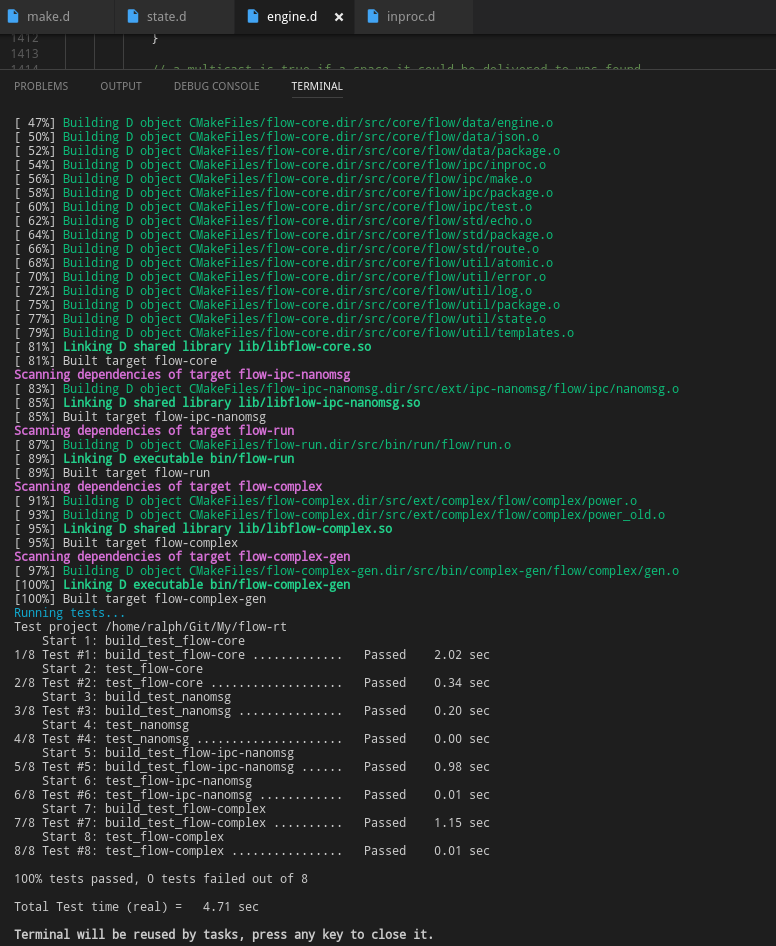
Task: Click the build line for data/json.o
Action: click(276, 137)
